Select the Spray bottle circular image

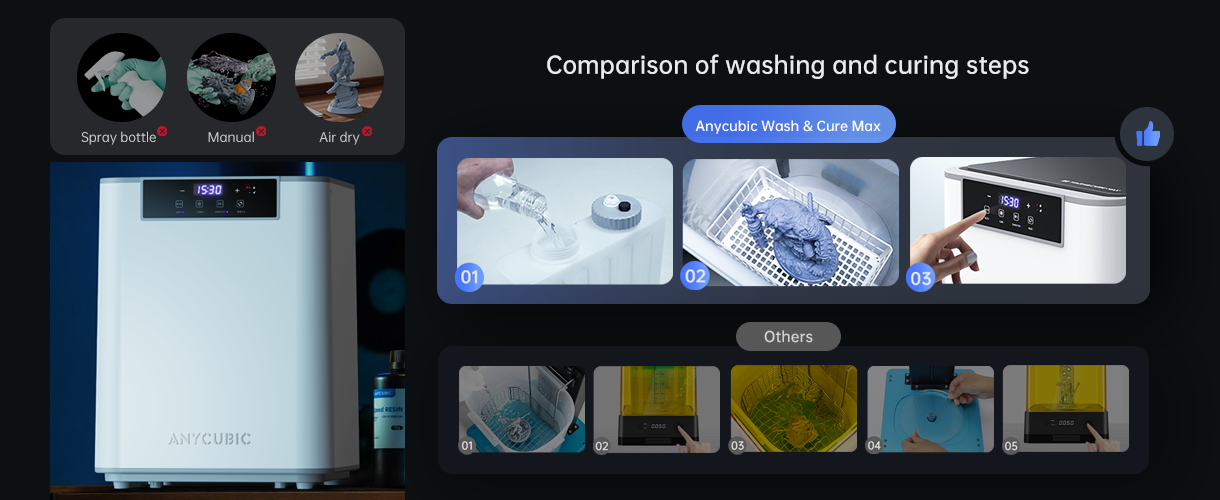point(121,78)
